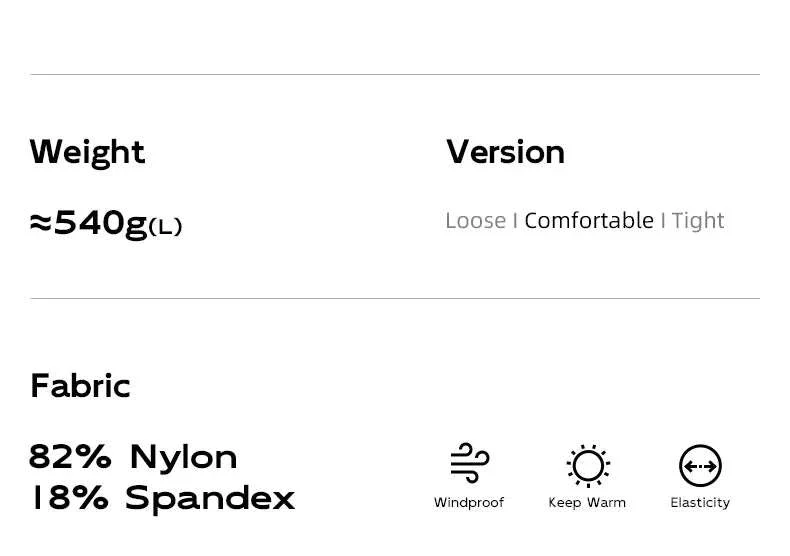Select the Keep Warm text label
The image size is (790, 556).
587,503
